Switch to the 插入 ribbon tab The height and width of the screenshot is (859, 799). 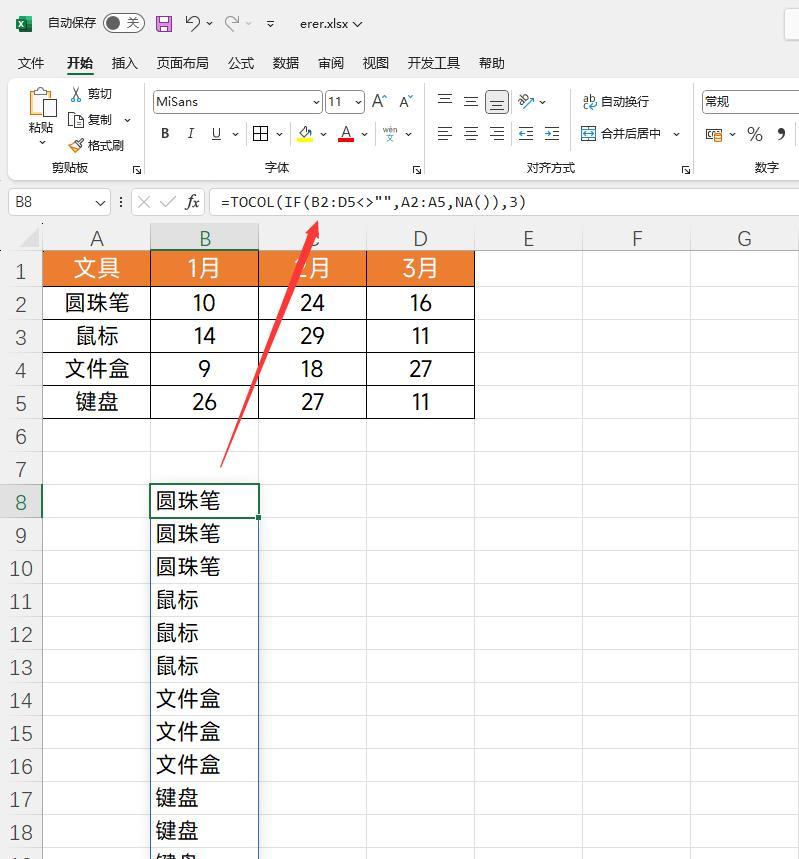point(124,63)
